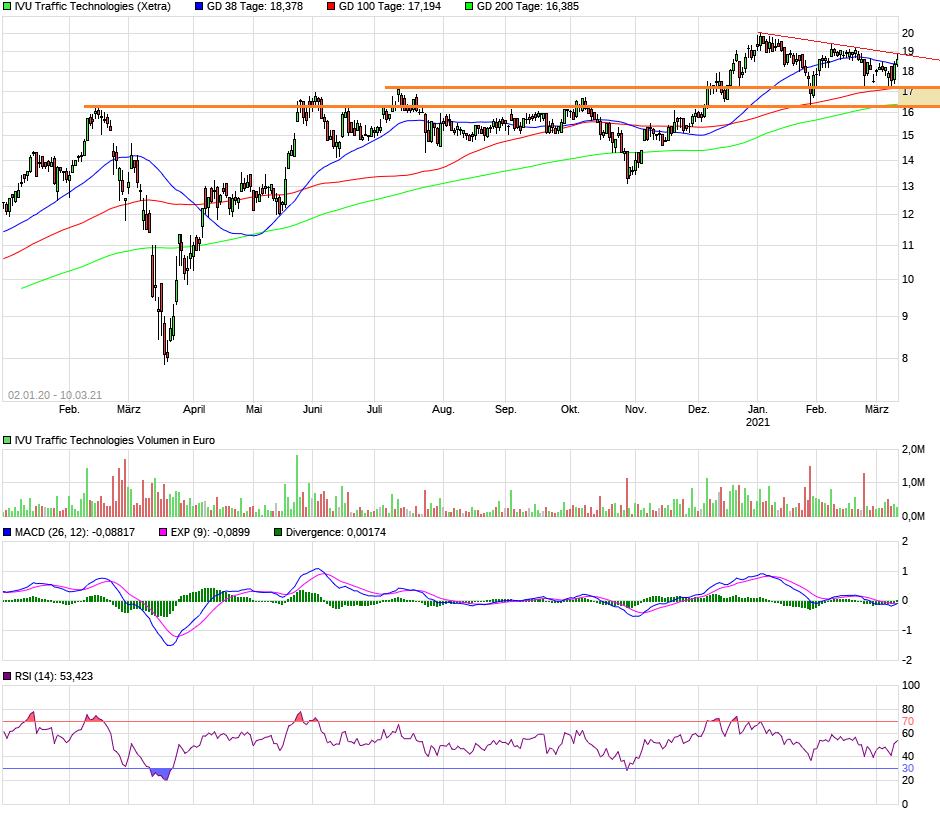Click the Mai label on the time axis
This screenshot has height=814, width=940.
254,409
